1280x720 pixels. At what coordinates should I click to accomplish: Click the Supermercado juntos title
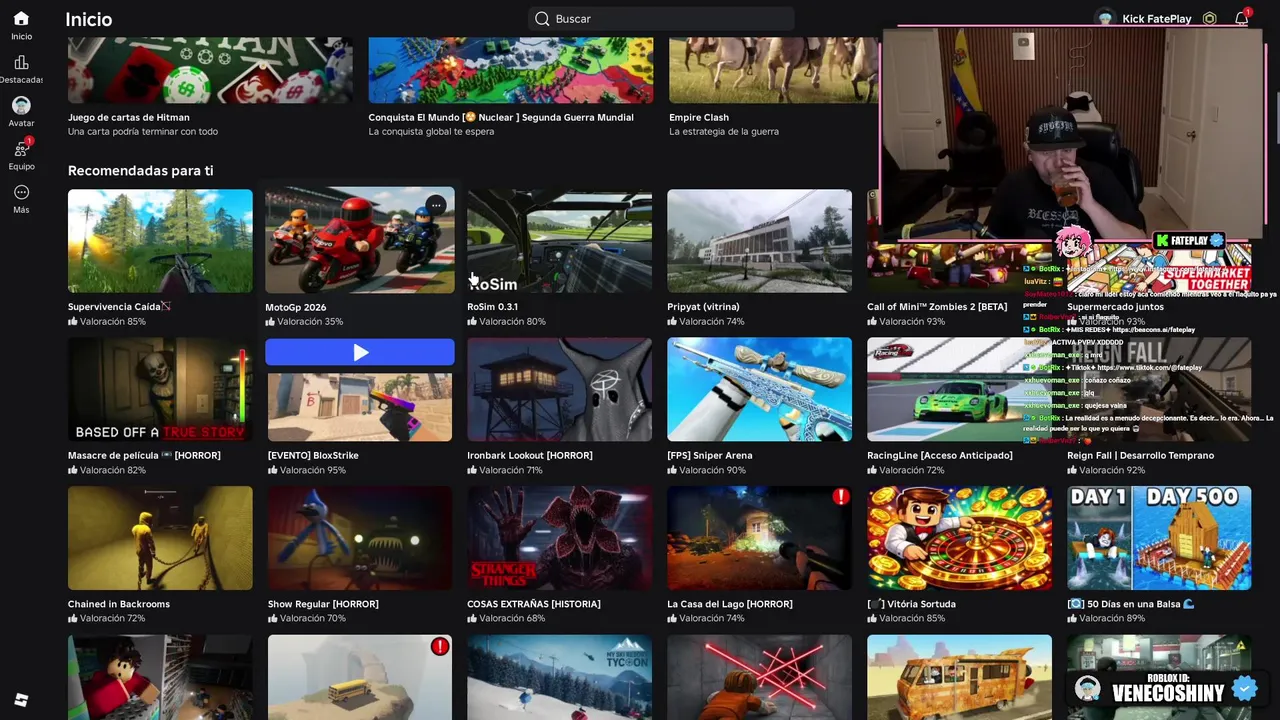pos(1115,307)
